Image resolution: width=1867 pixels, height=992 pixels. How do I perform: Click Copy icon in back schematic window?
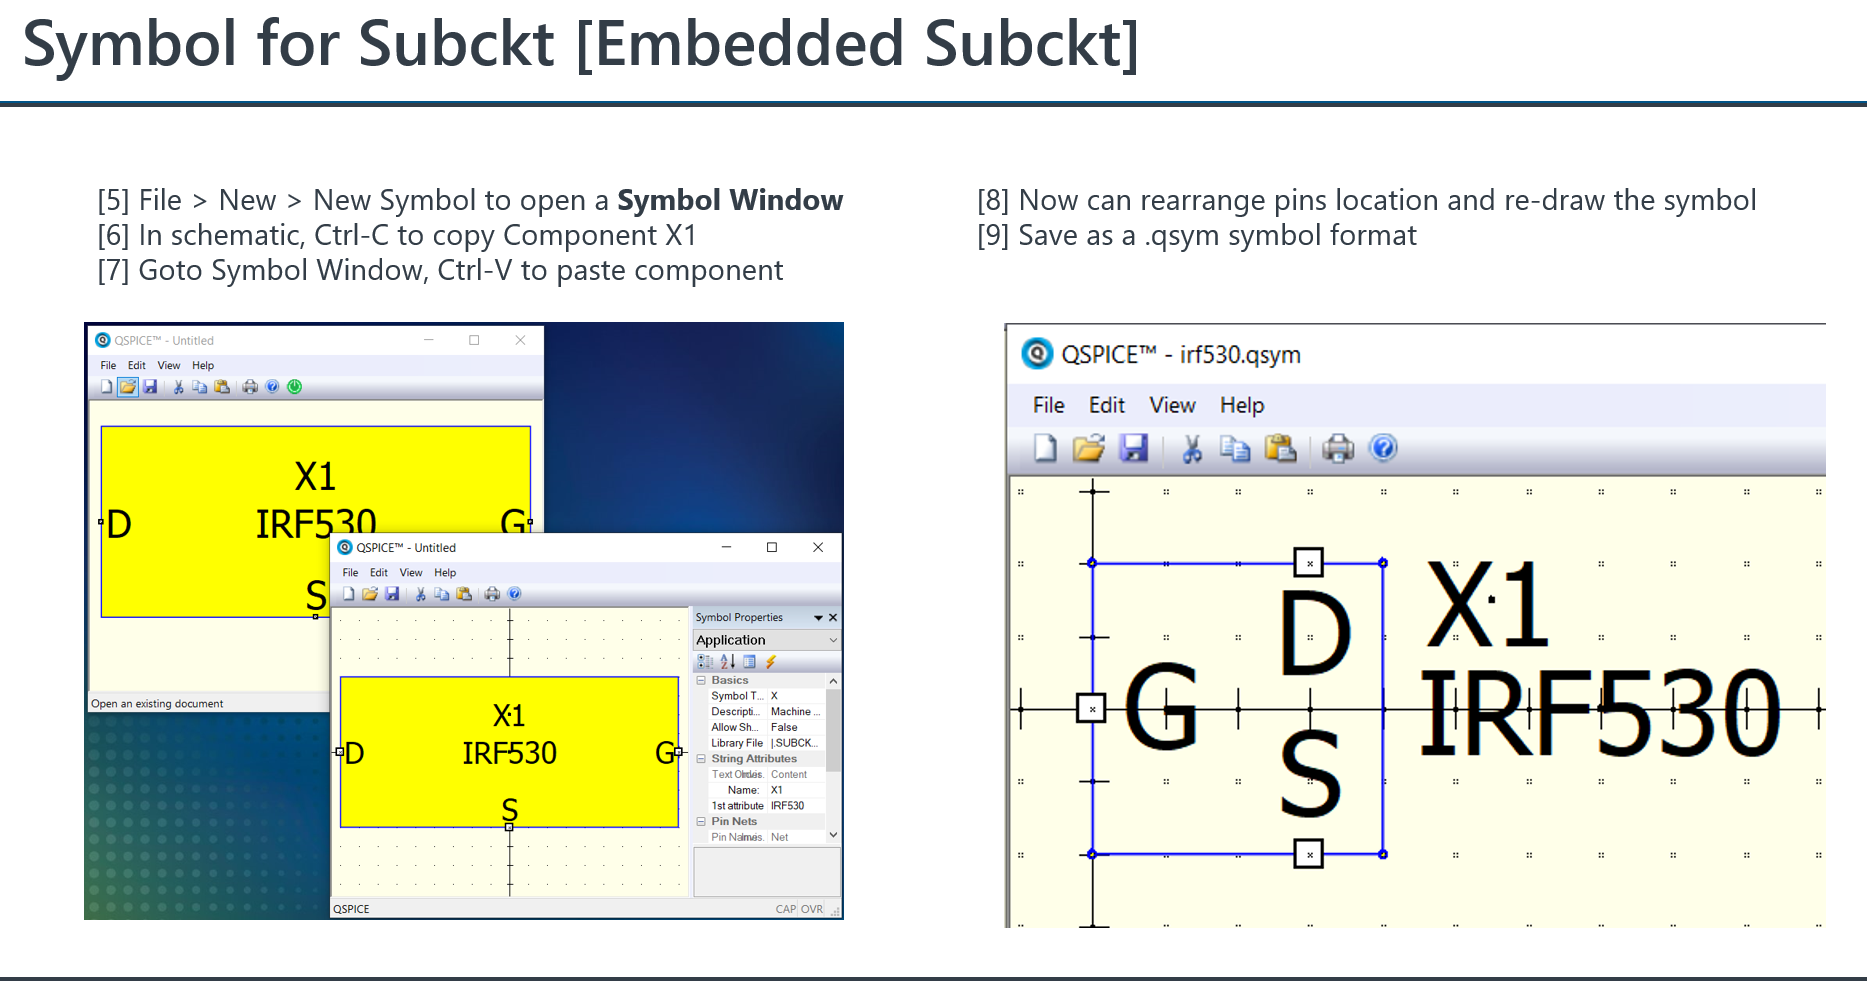click(x=200, y=387)
